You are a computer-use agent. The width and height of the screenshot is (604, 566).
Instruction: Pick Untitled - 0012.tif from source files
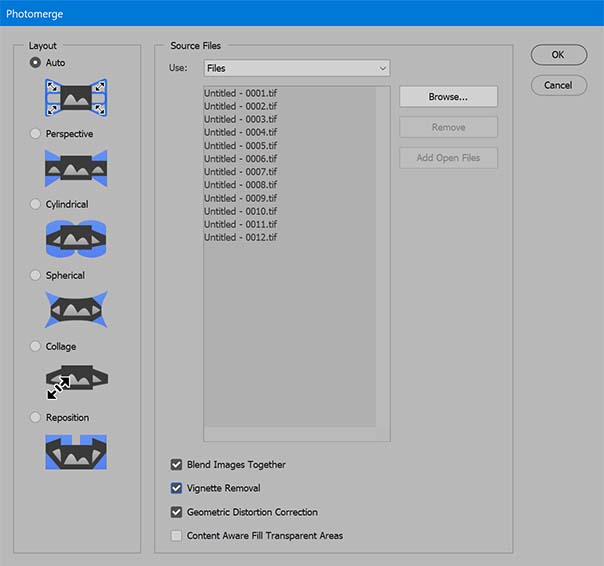241,237
